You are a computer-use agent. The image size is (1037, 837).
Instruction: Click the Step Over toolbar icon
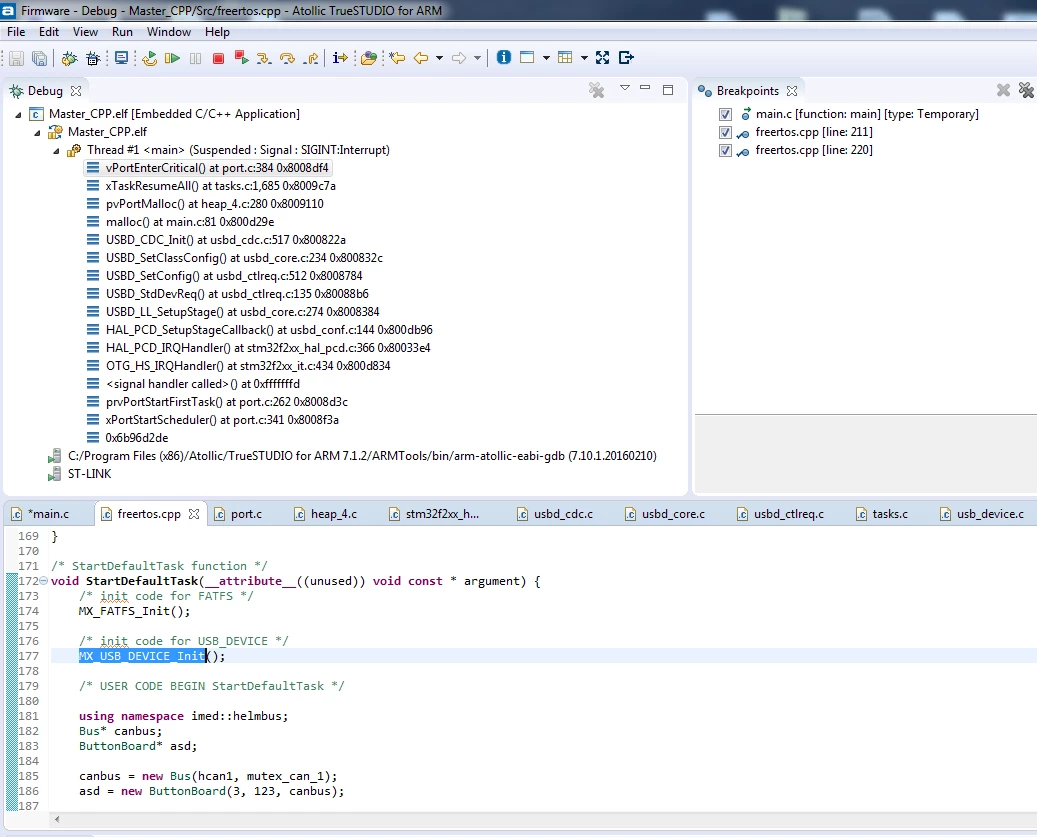pos(287,58)
